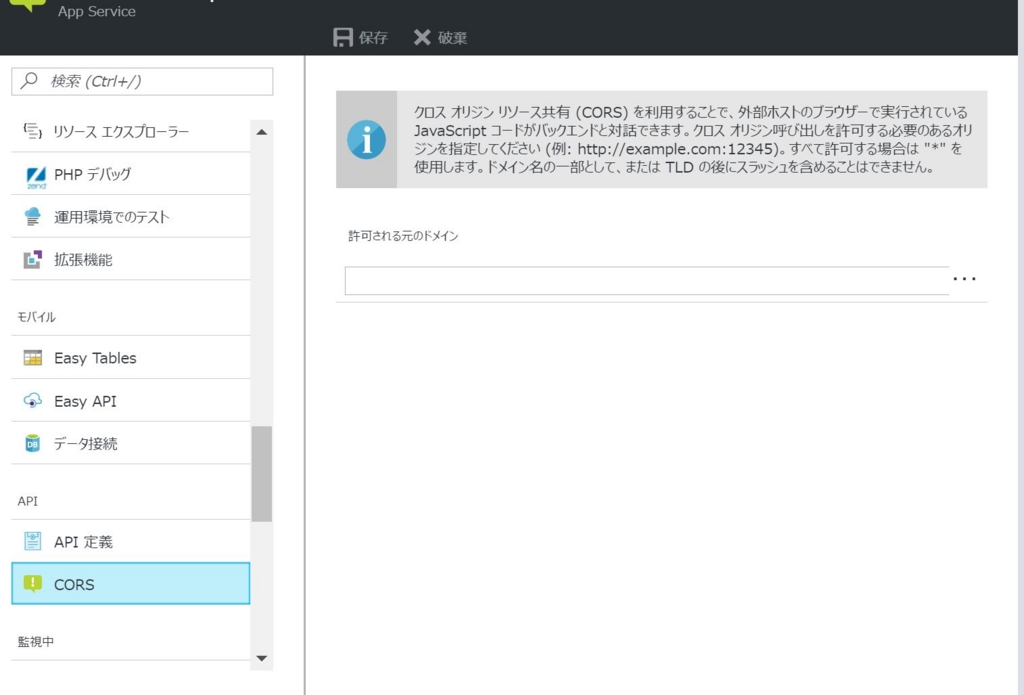
Task: Click the 保存 label in the toolbar
Action: click(x=374, y=38)
